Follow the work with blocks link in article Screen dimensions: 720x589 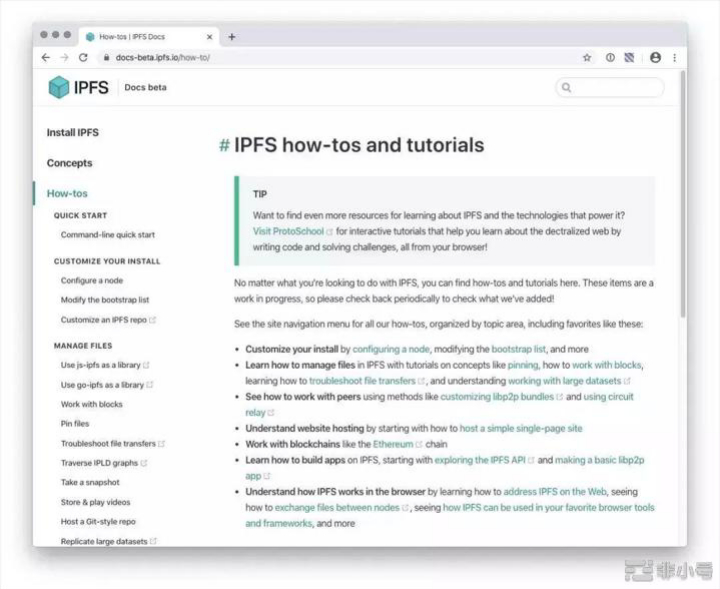click(x=607, y=365)
